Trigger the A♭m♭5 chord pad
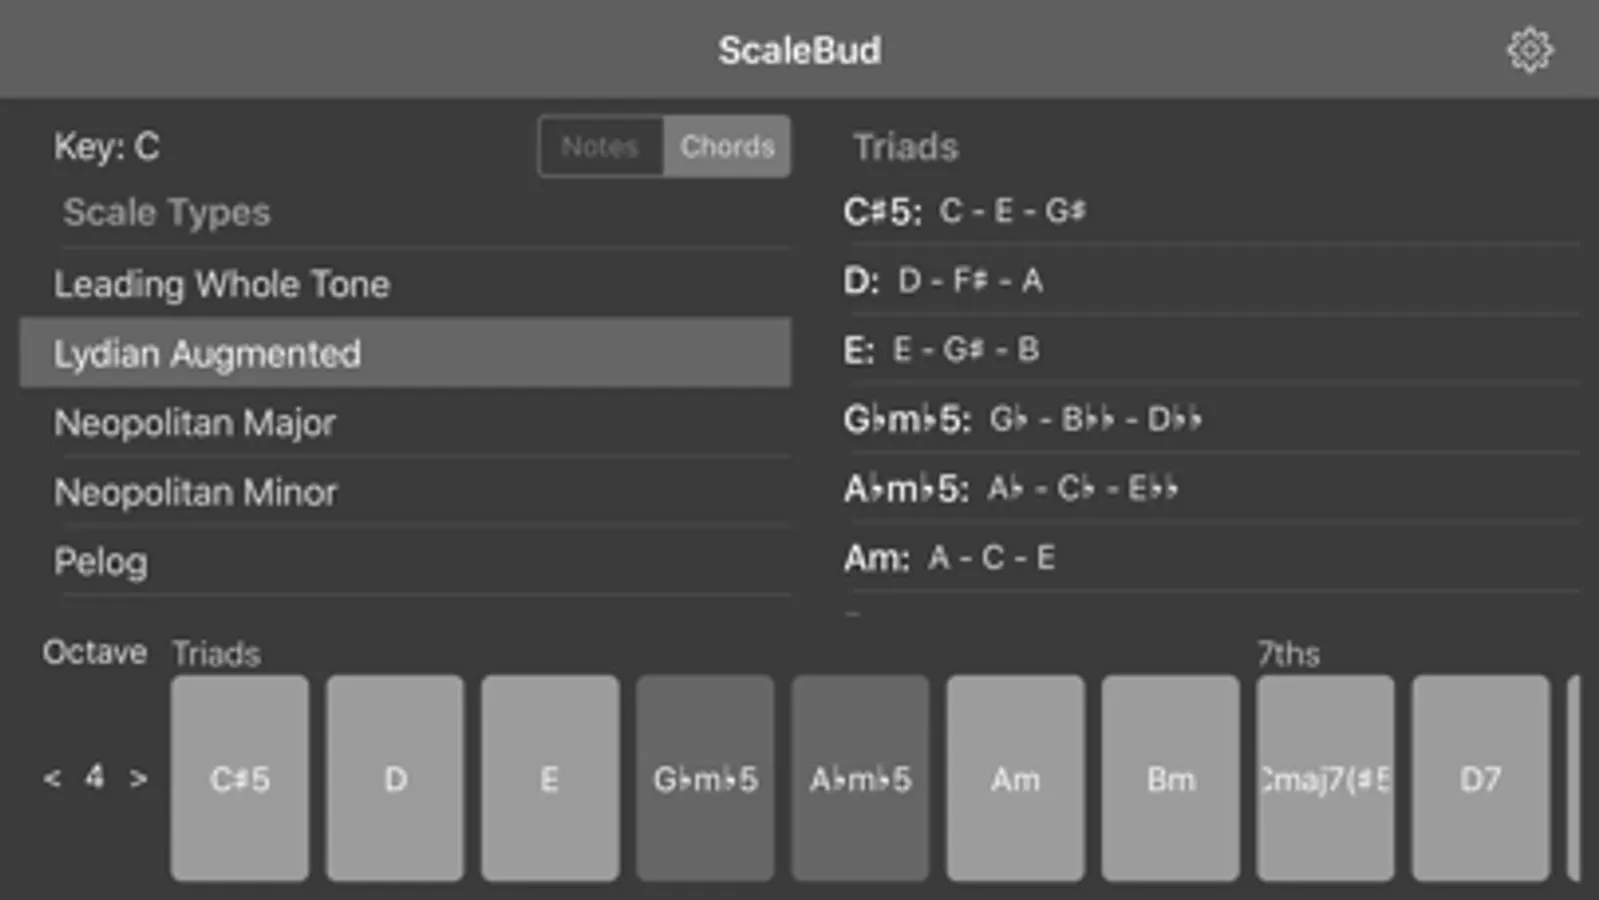Viewport: 1599px width, 900px height. [x=860, y=778]
